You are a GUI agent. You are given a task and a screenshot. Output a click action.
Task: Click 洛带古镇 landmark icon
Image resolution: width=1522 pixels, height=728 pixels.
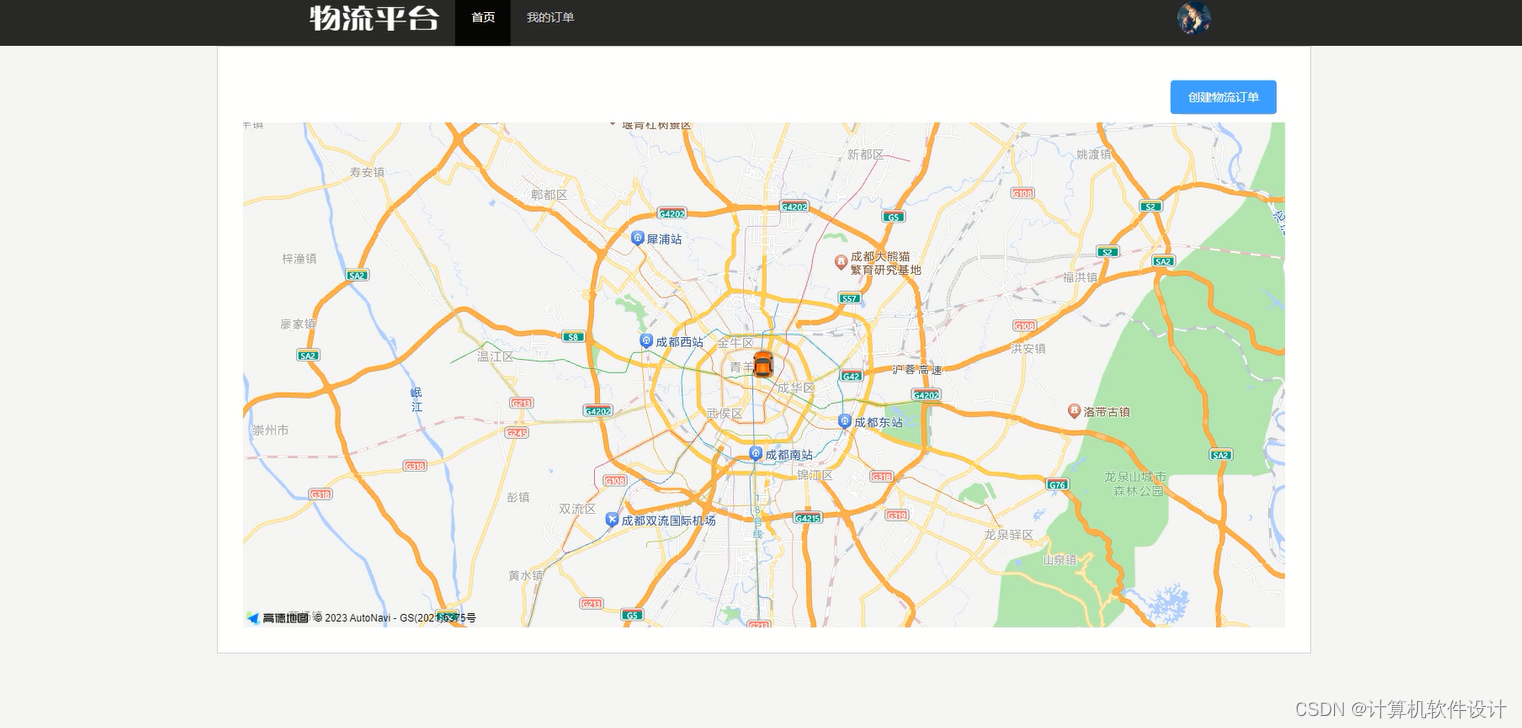click(x=1074, y=411)
